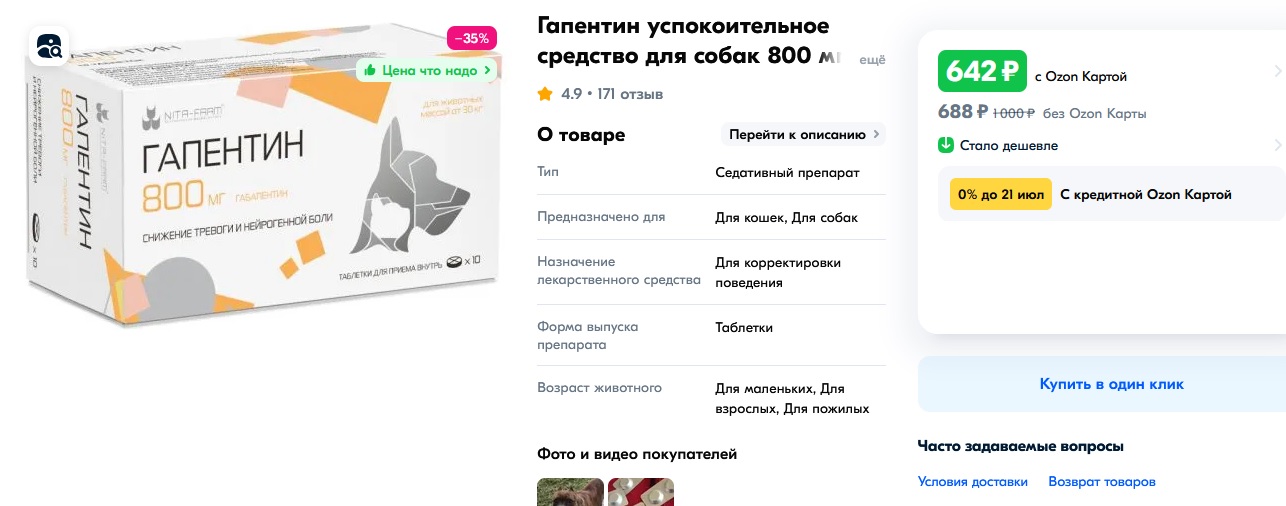Open "Возврат товаров" link

coord(1102,482)
